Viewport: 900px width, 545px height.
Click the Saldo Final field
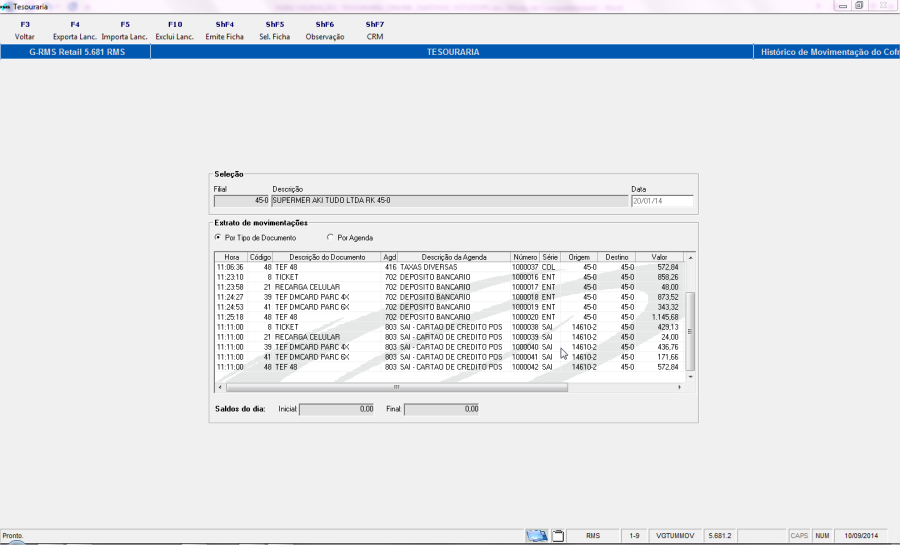click(441, 409)
